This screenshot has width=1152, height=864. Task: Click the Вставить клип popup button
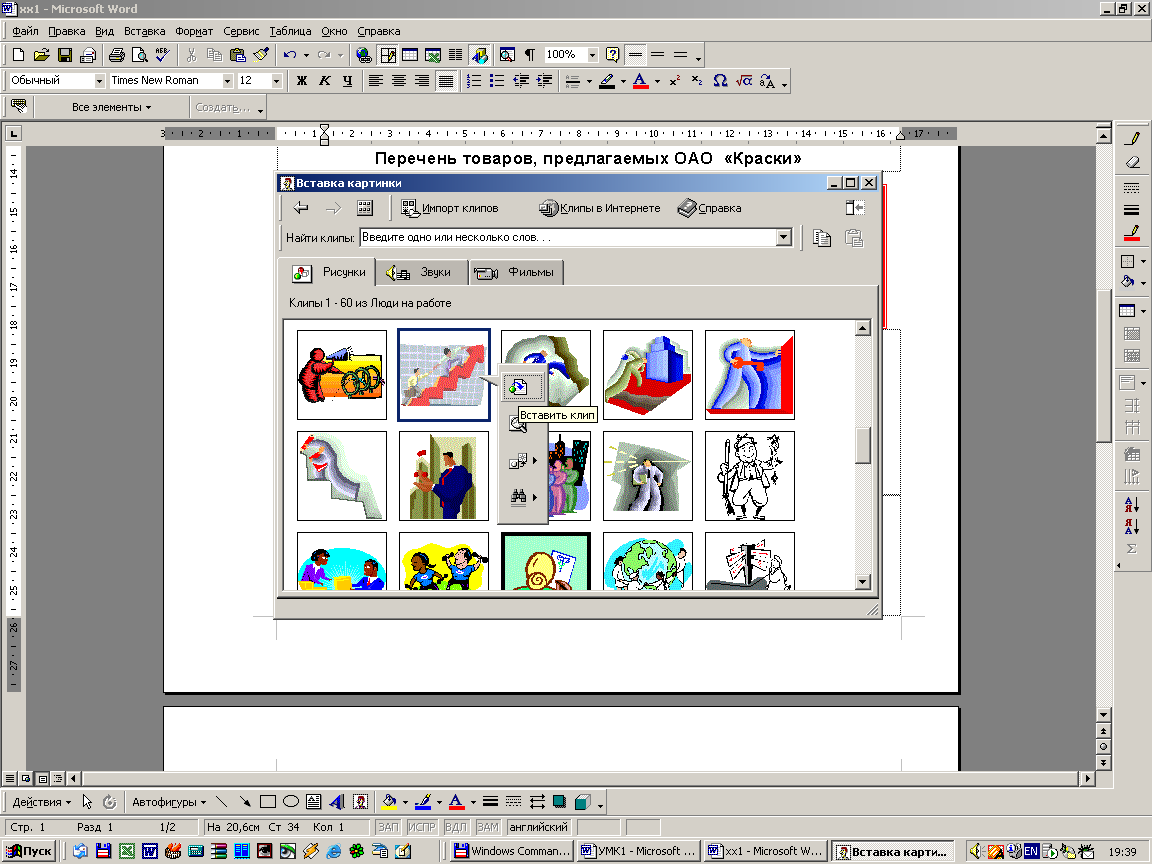tap(522, 387)
